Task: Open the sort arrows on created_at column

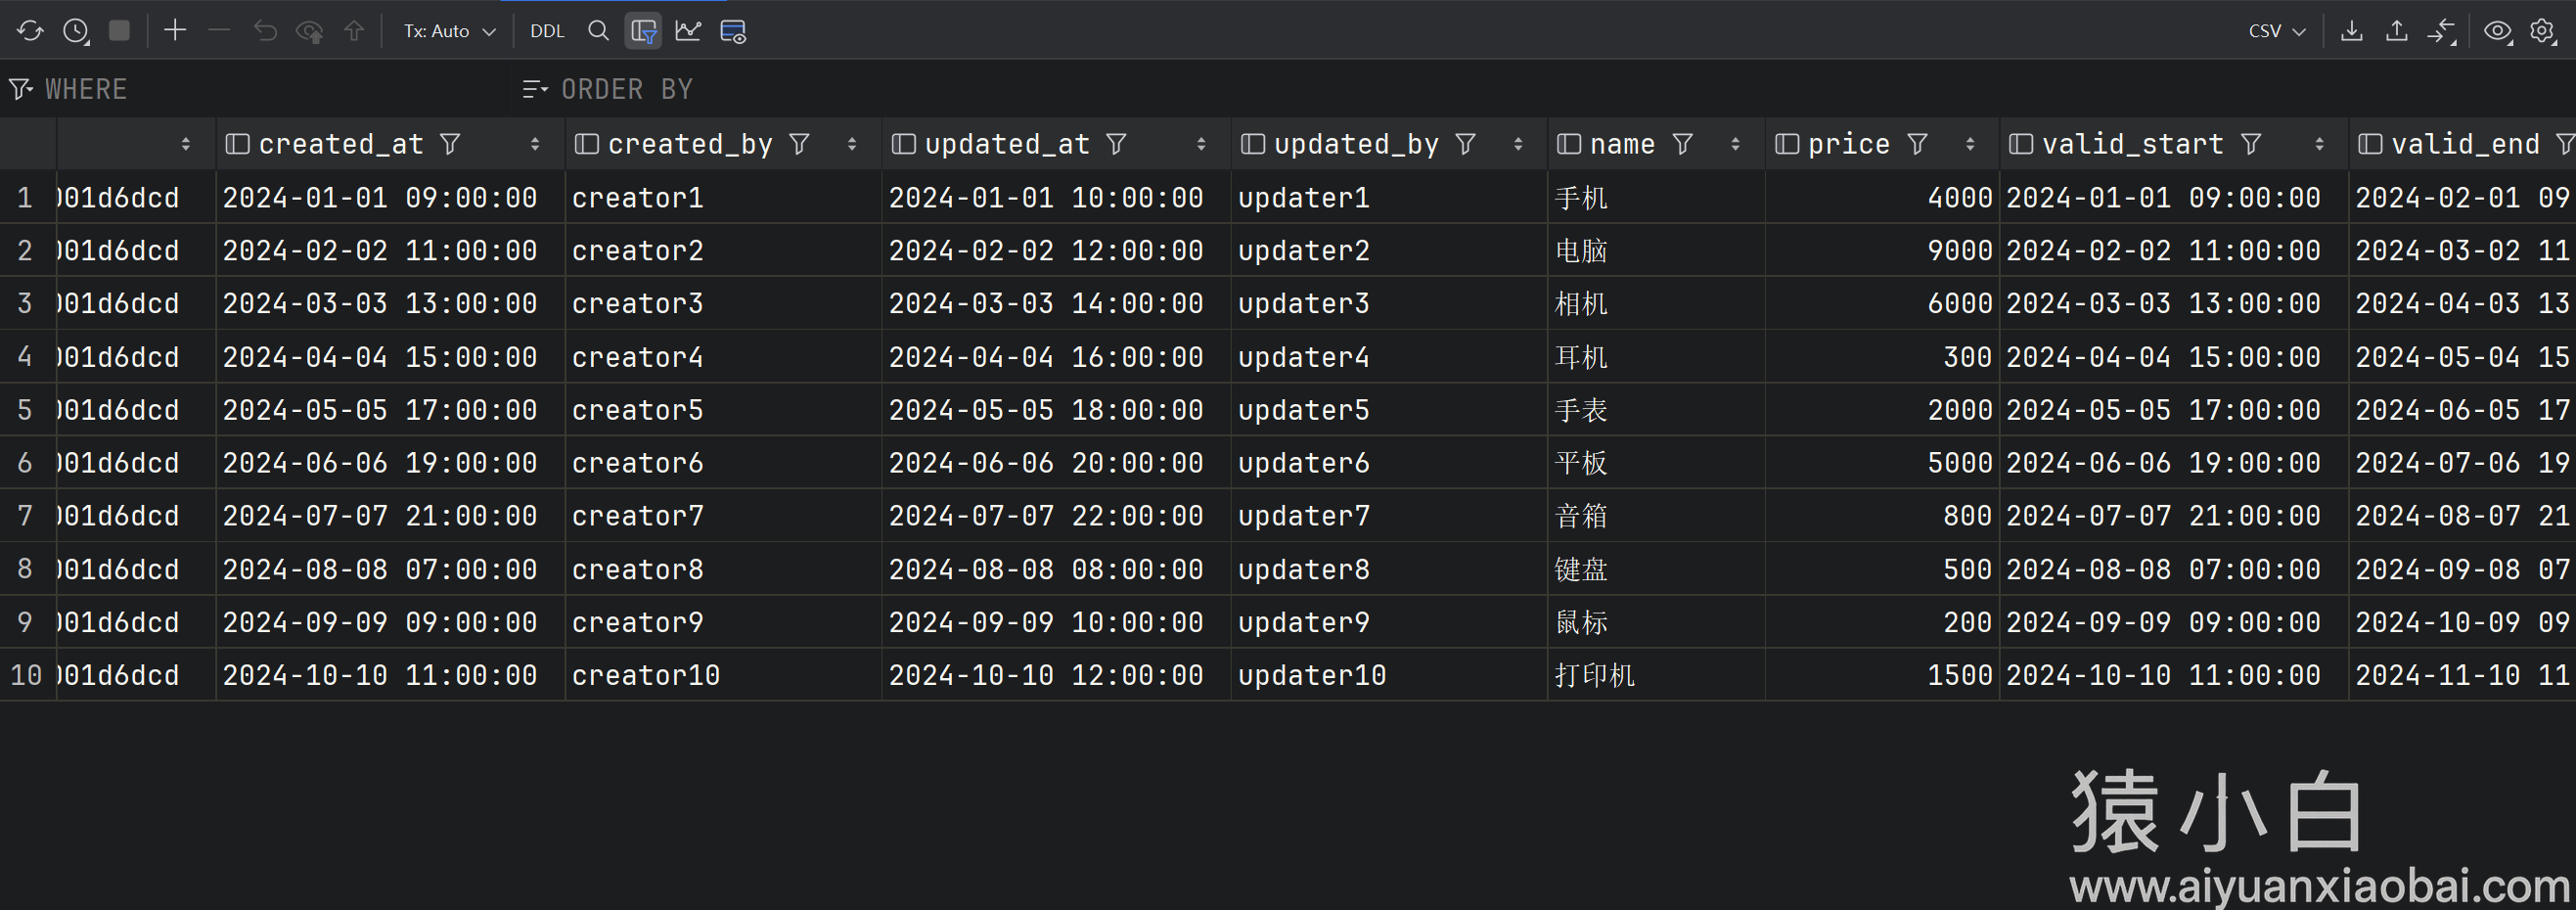Action: tap(535, 144)
